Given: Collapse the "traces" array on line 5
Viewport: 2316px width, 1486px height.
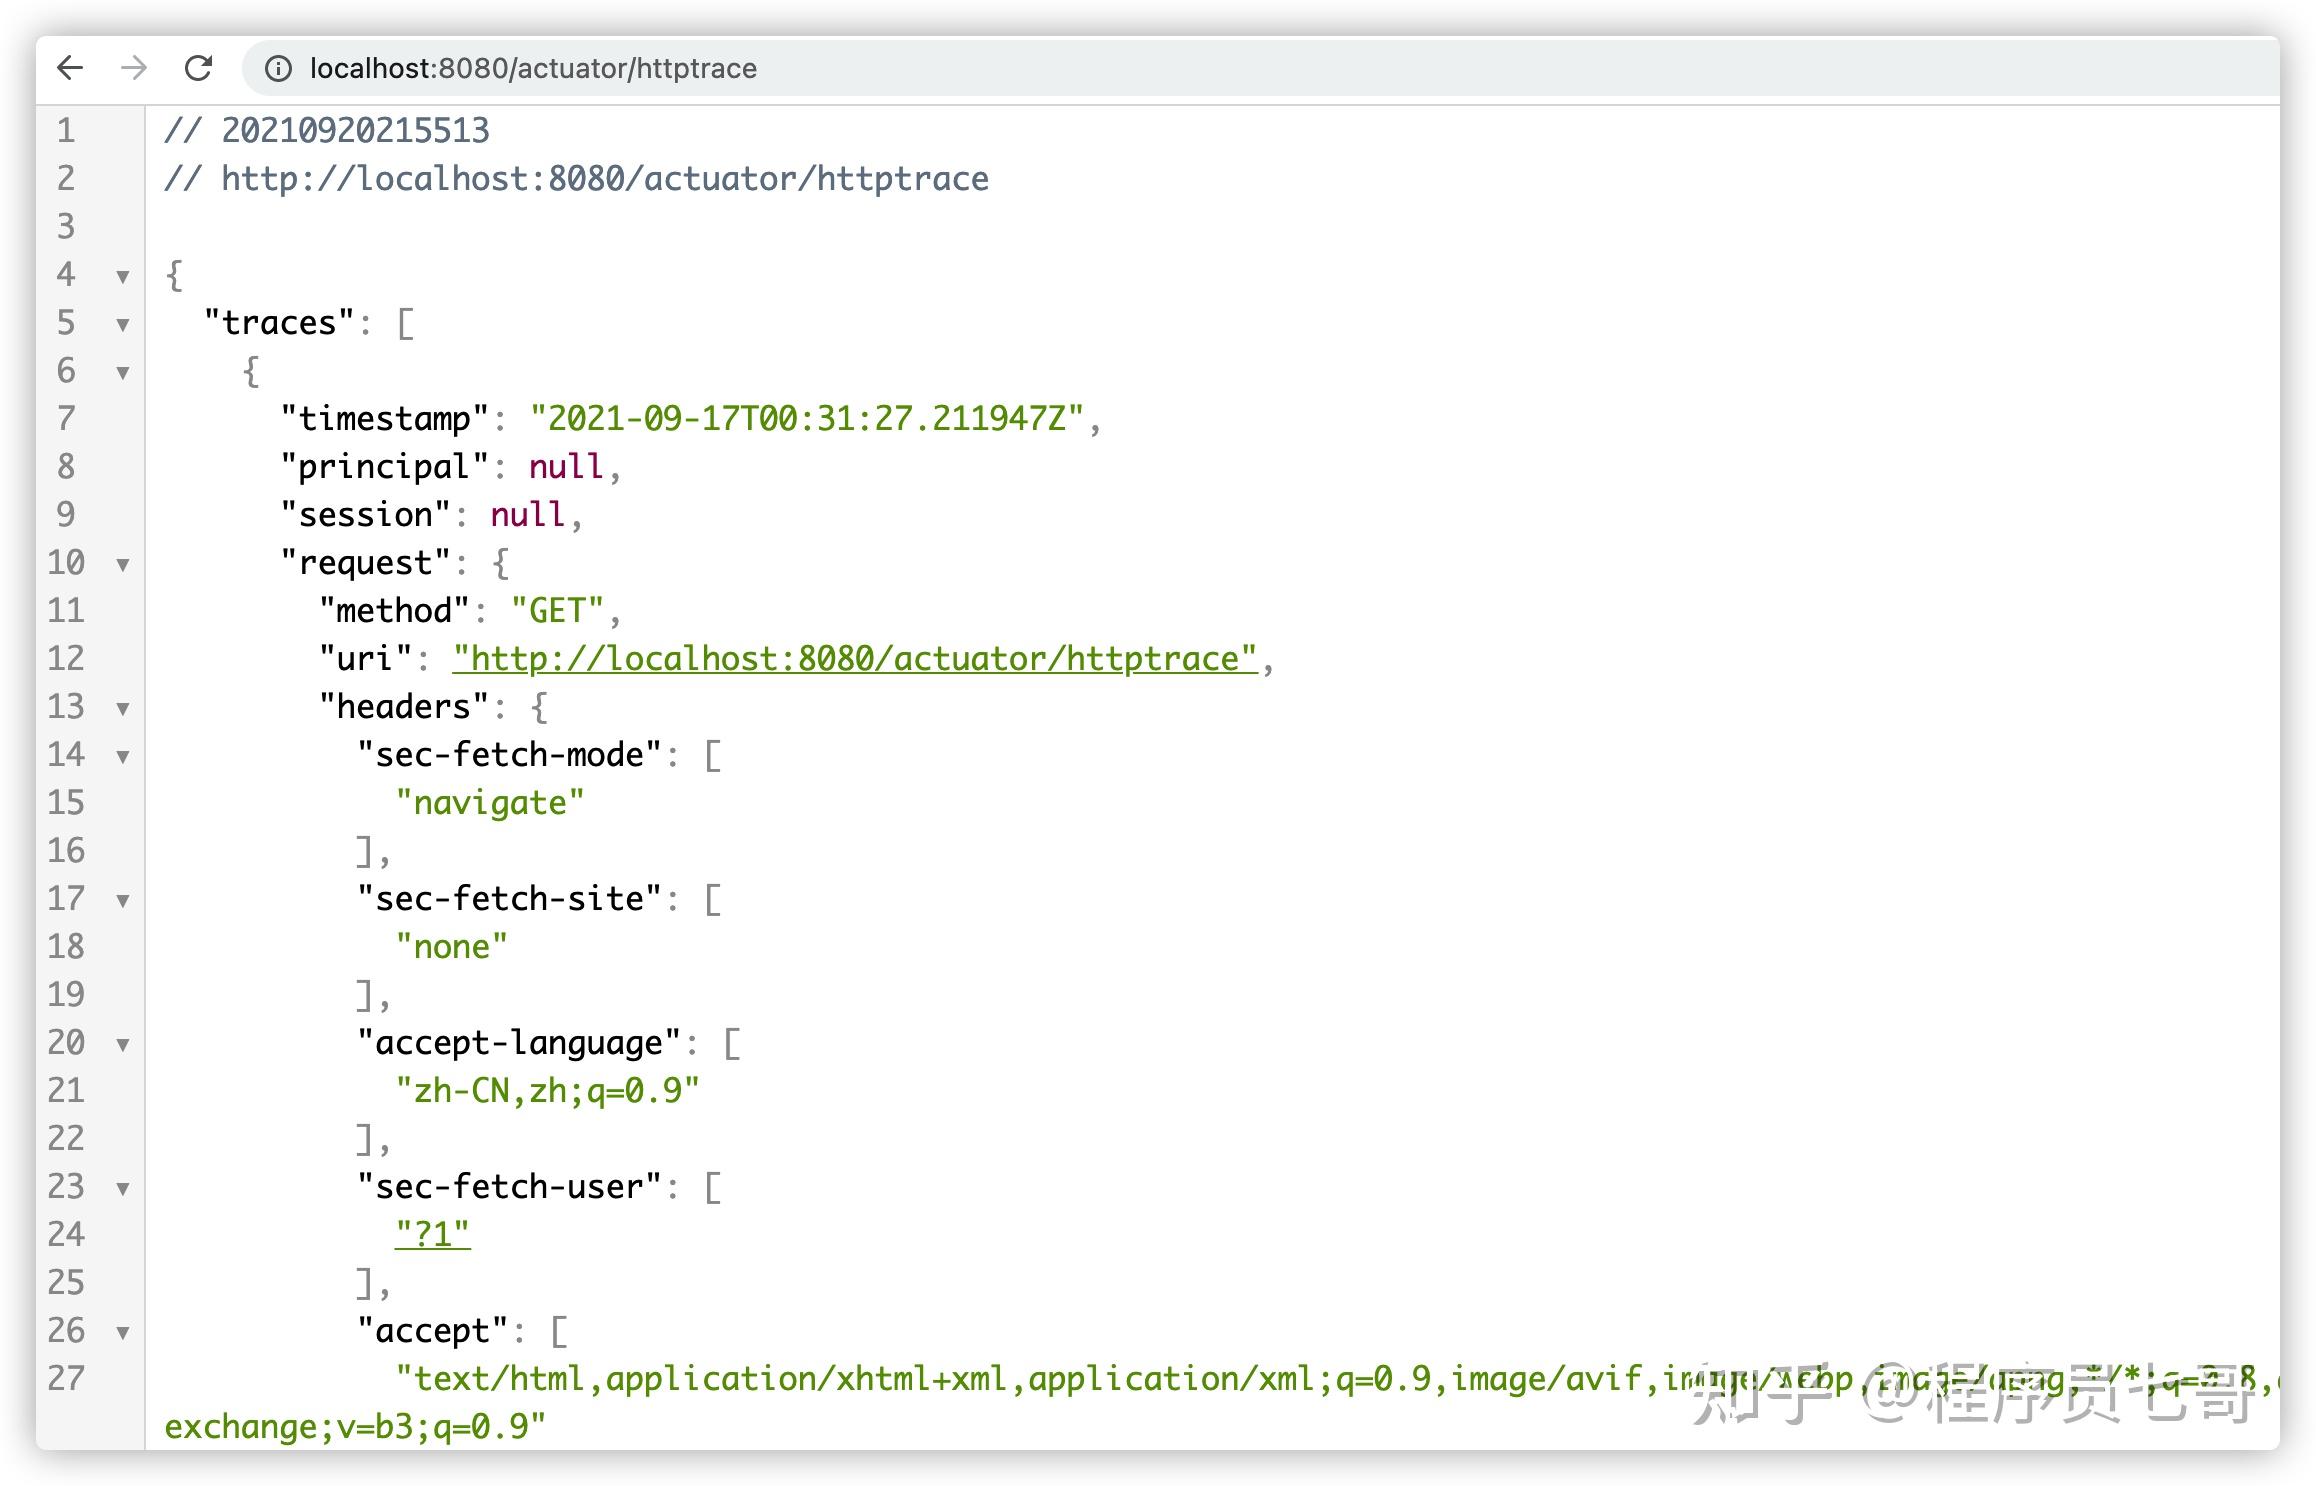Looking at the screenshot, I should pyautogui.click(x=123, y=325).
